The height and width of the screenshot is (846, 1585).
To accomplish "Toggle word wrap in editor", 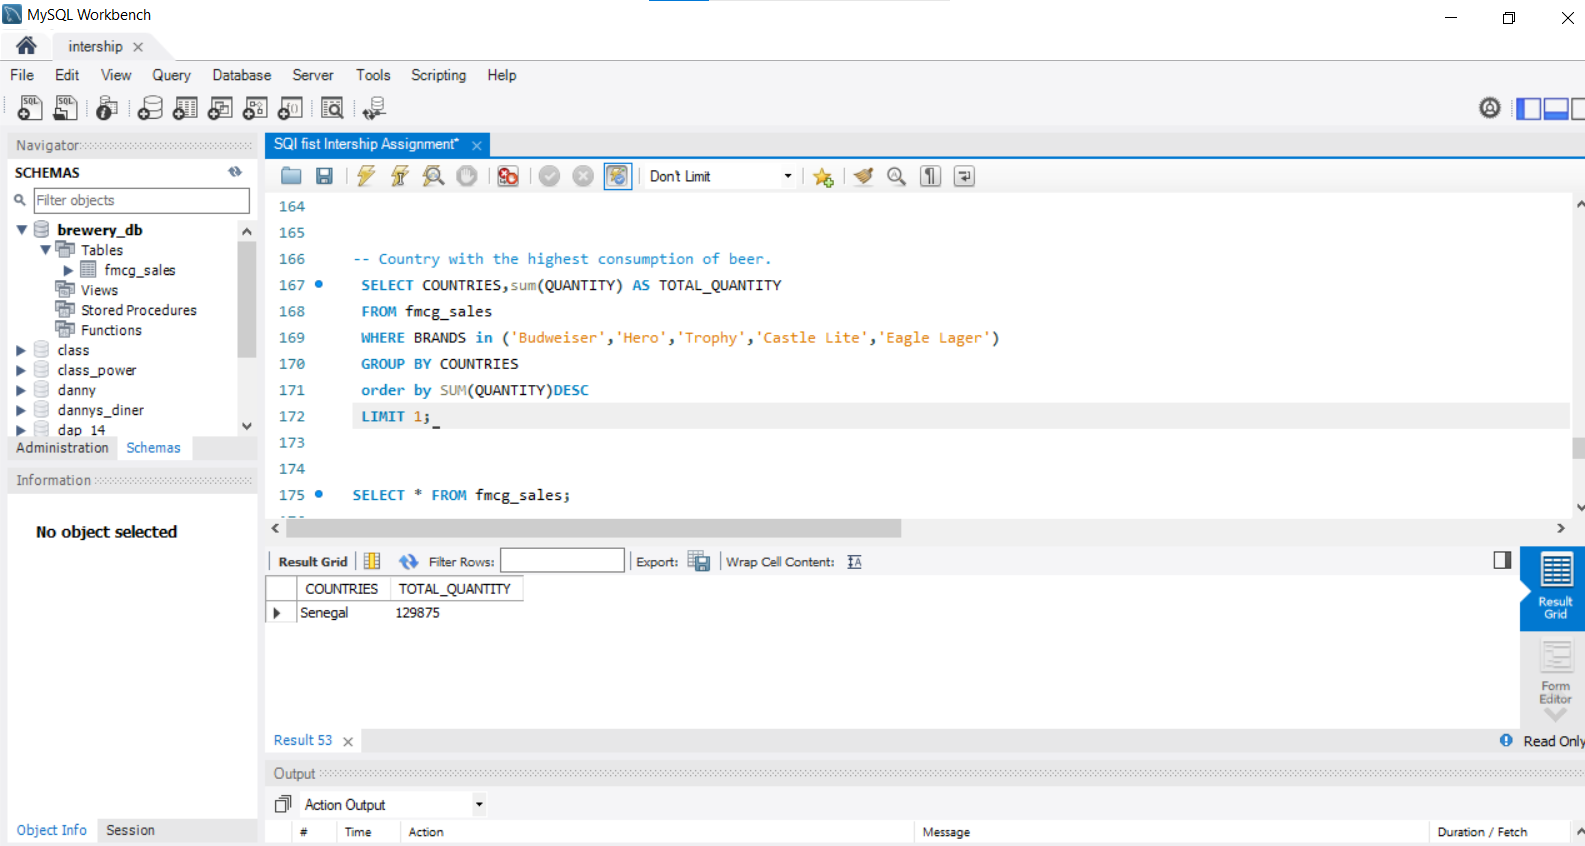I will pos(964,176).
